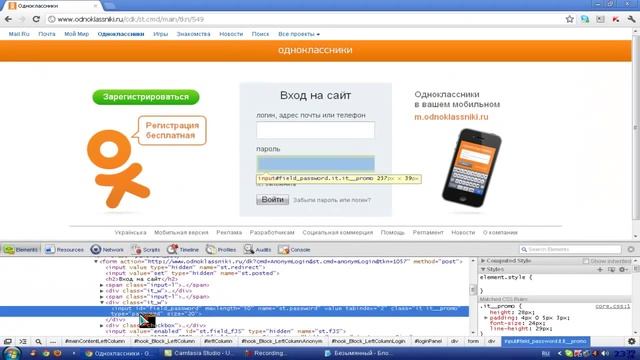Select the form breadcrumb
640x360 pixels.
point(473,341)
